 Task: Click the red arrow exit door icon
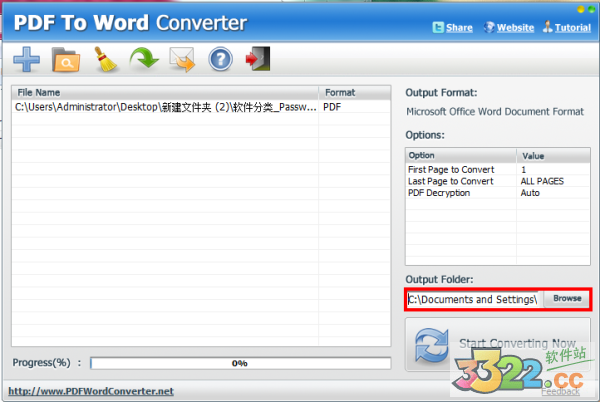click(x=258, y=59)
